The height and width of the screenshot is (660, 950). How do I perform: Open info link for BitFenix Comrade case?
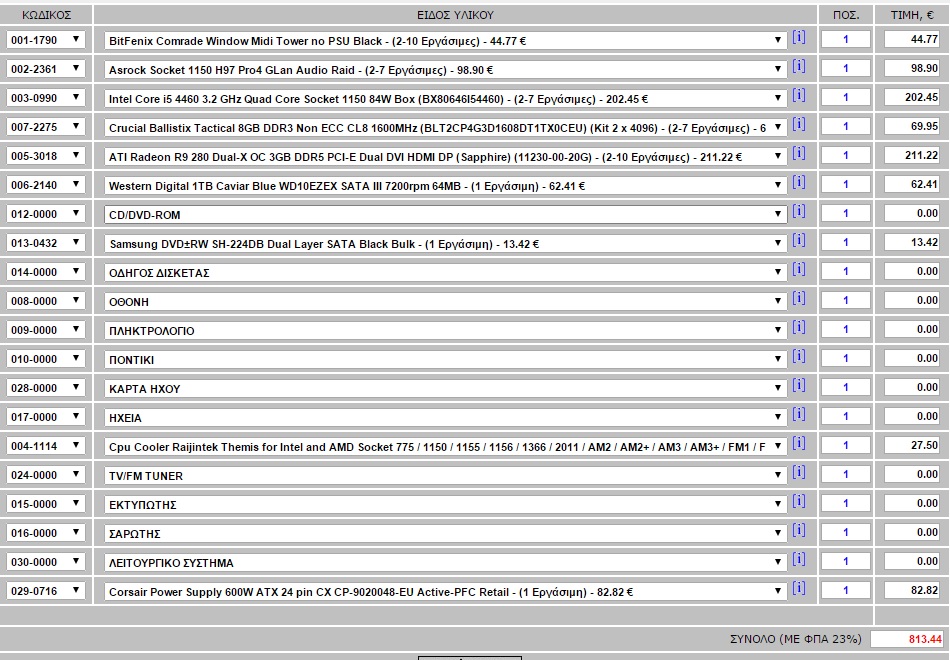(799, 38)
